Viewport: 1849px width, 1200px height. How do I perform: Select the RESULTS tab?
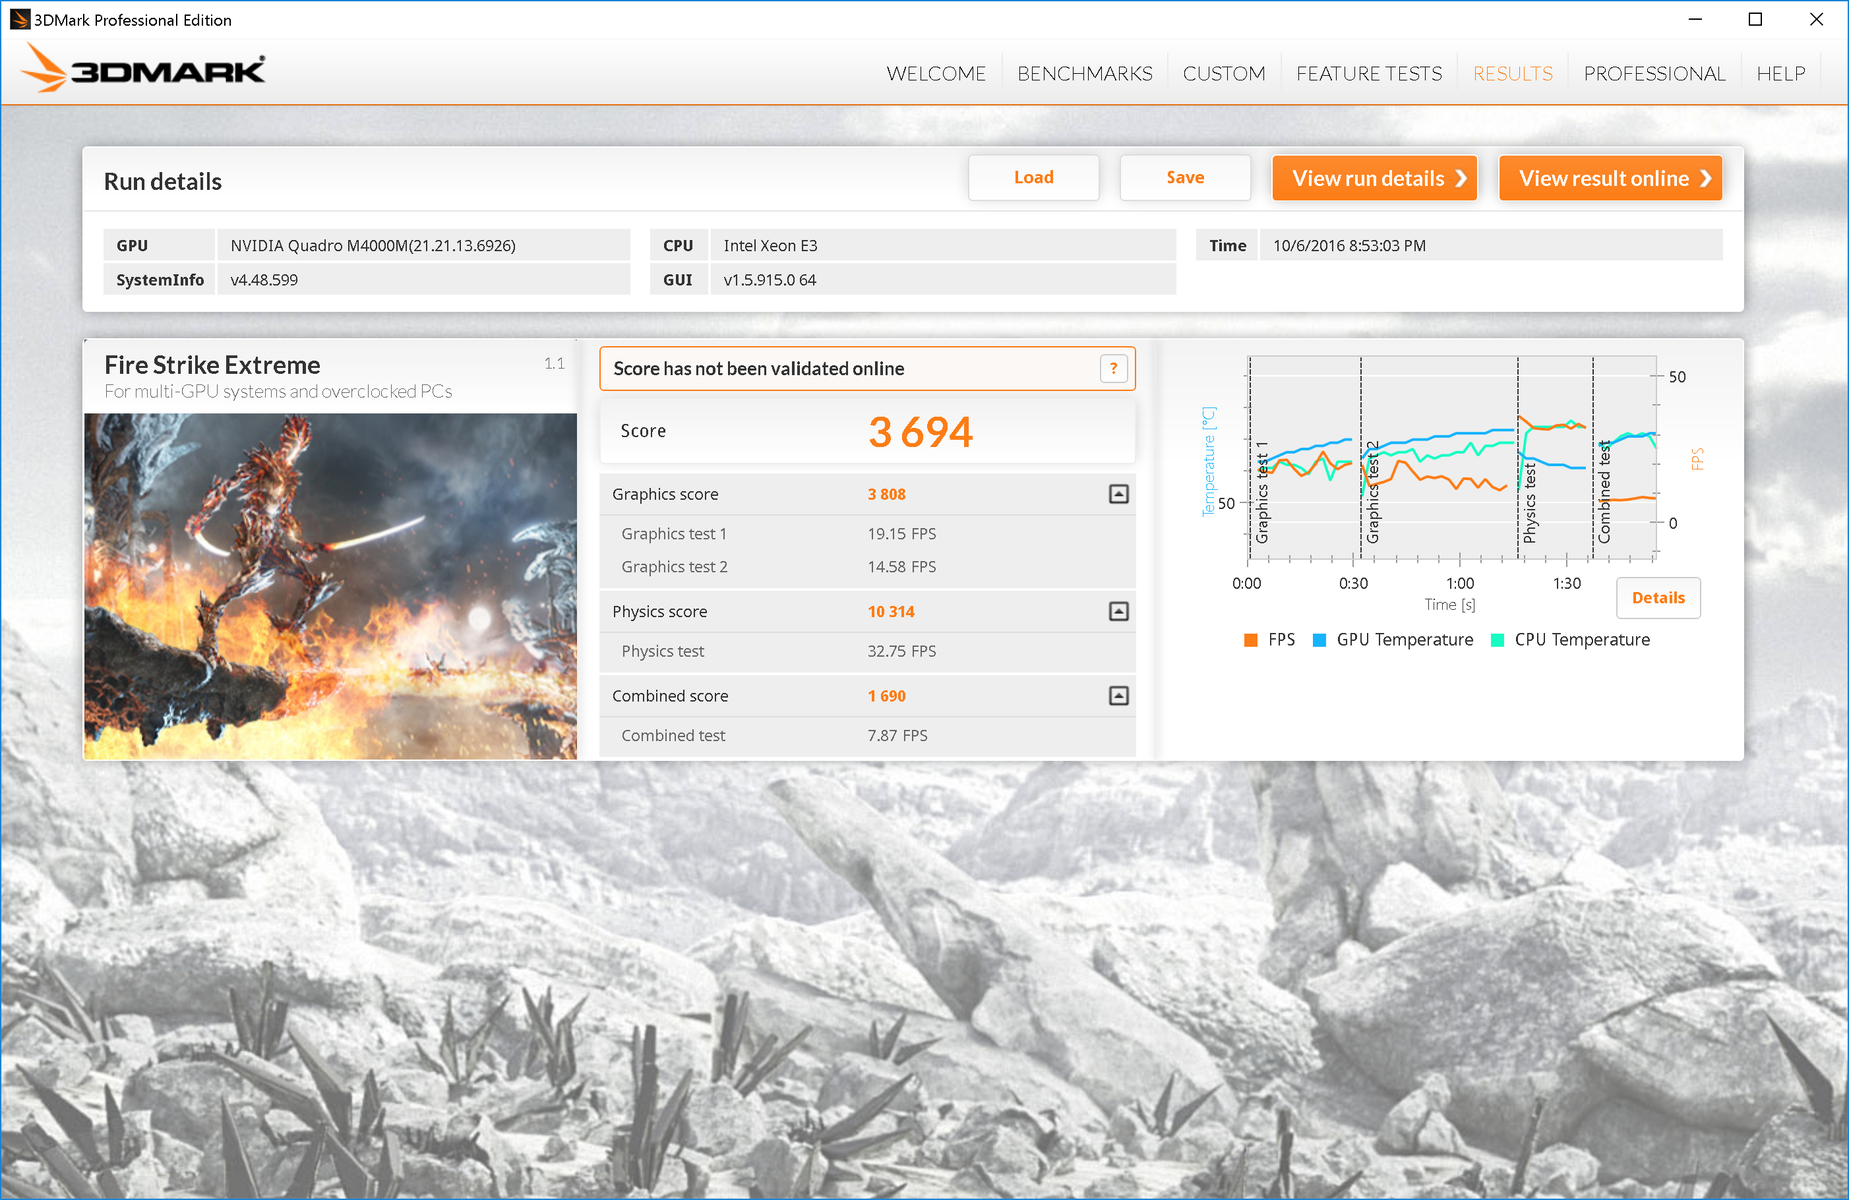[1513, 74]
